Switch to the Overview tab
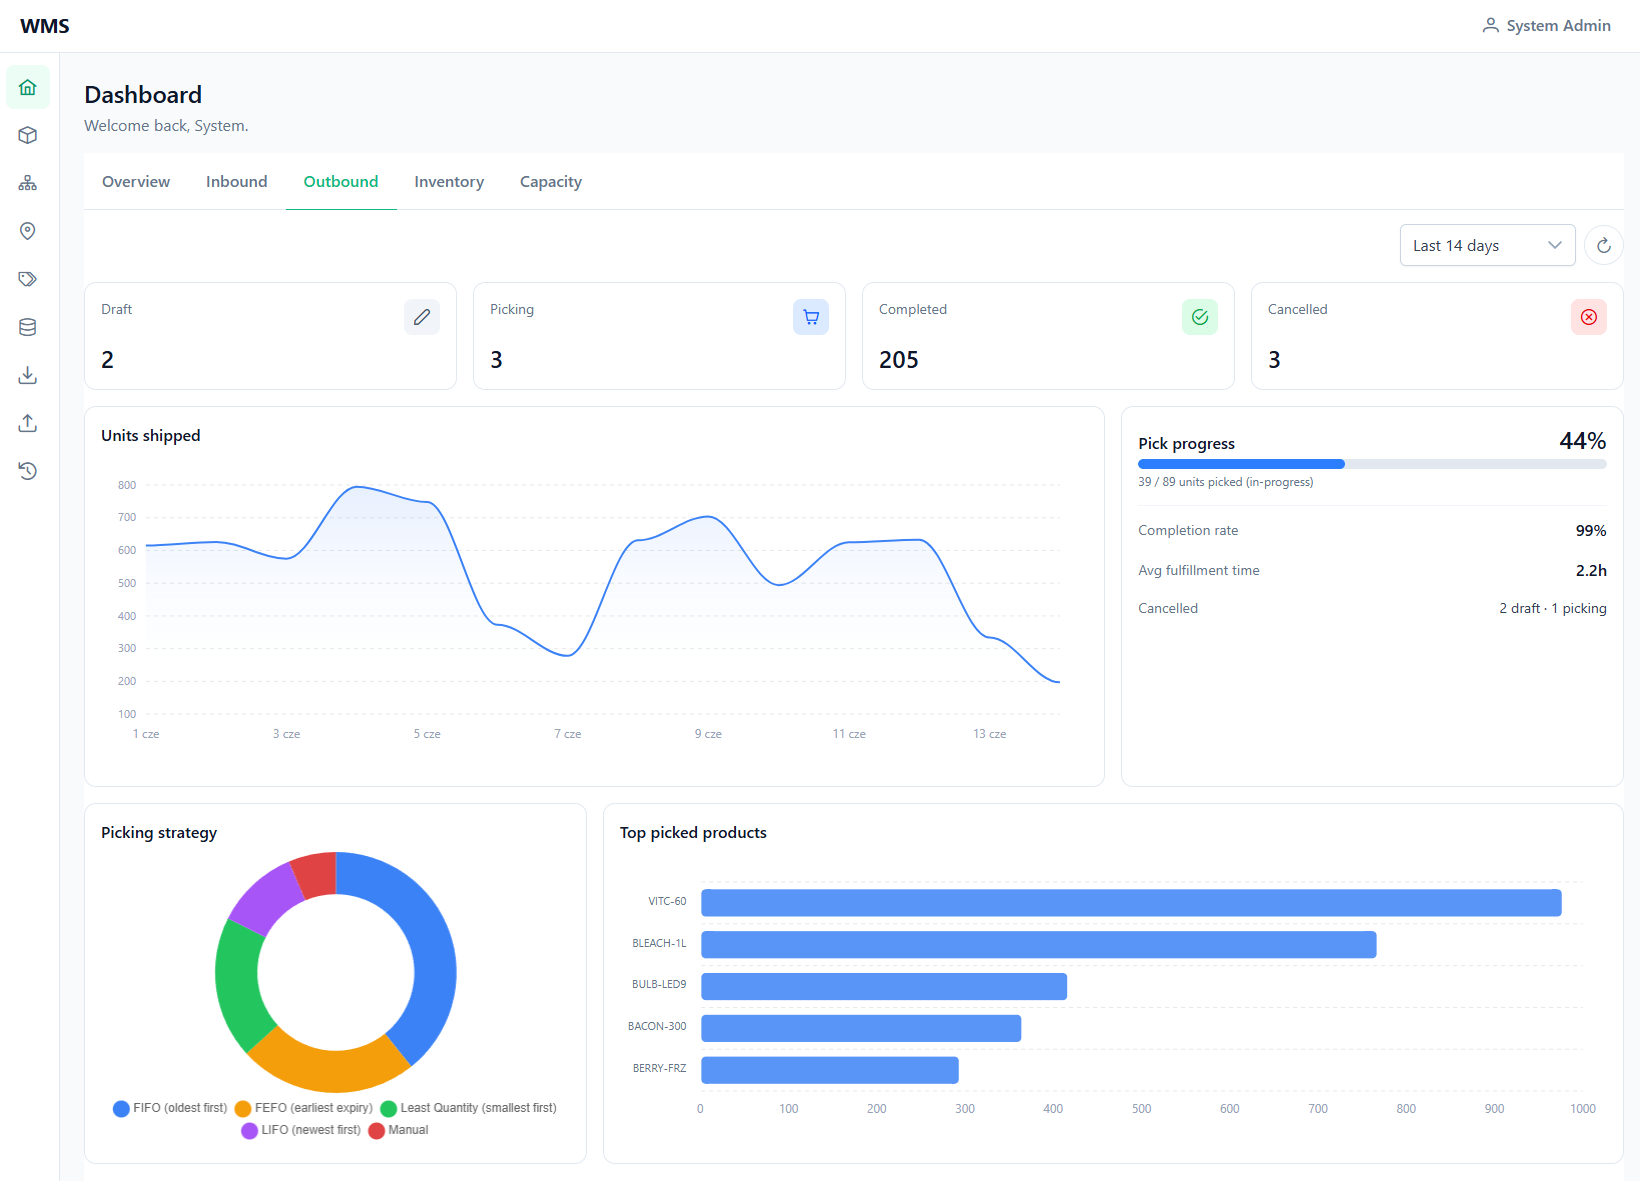Screen dimensions: 1640x1181 coord(136,182)
